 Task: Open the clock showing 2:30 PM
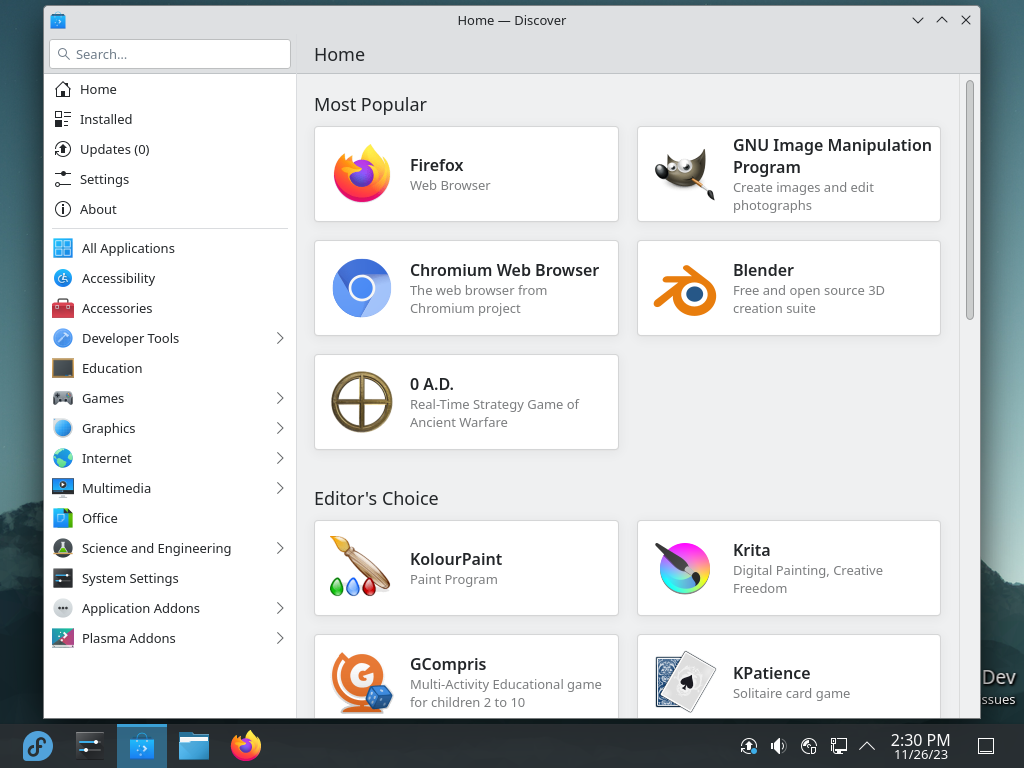(920, 746)
